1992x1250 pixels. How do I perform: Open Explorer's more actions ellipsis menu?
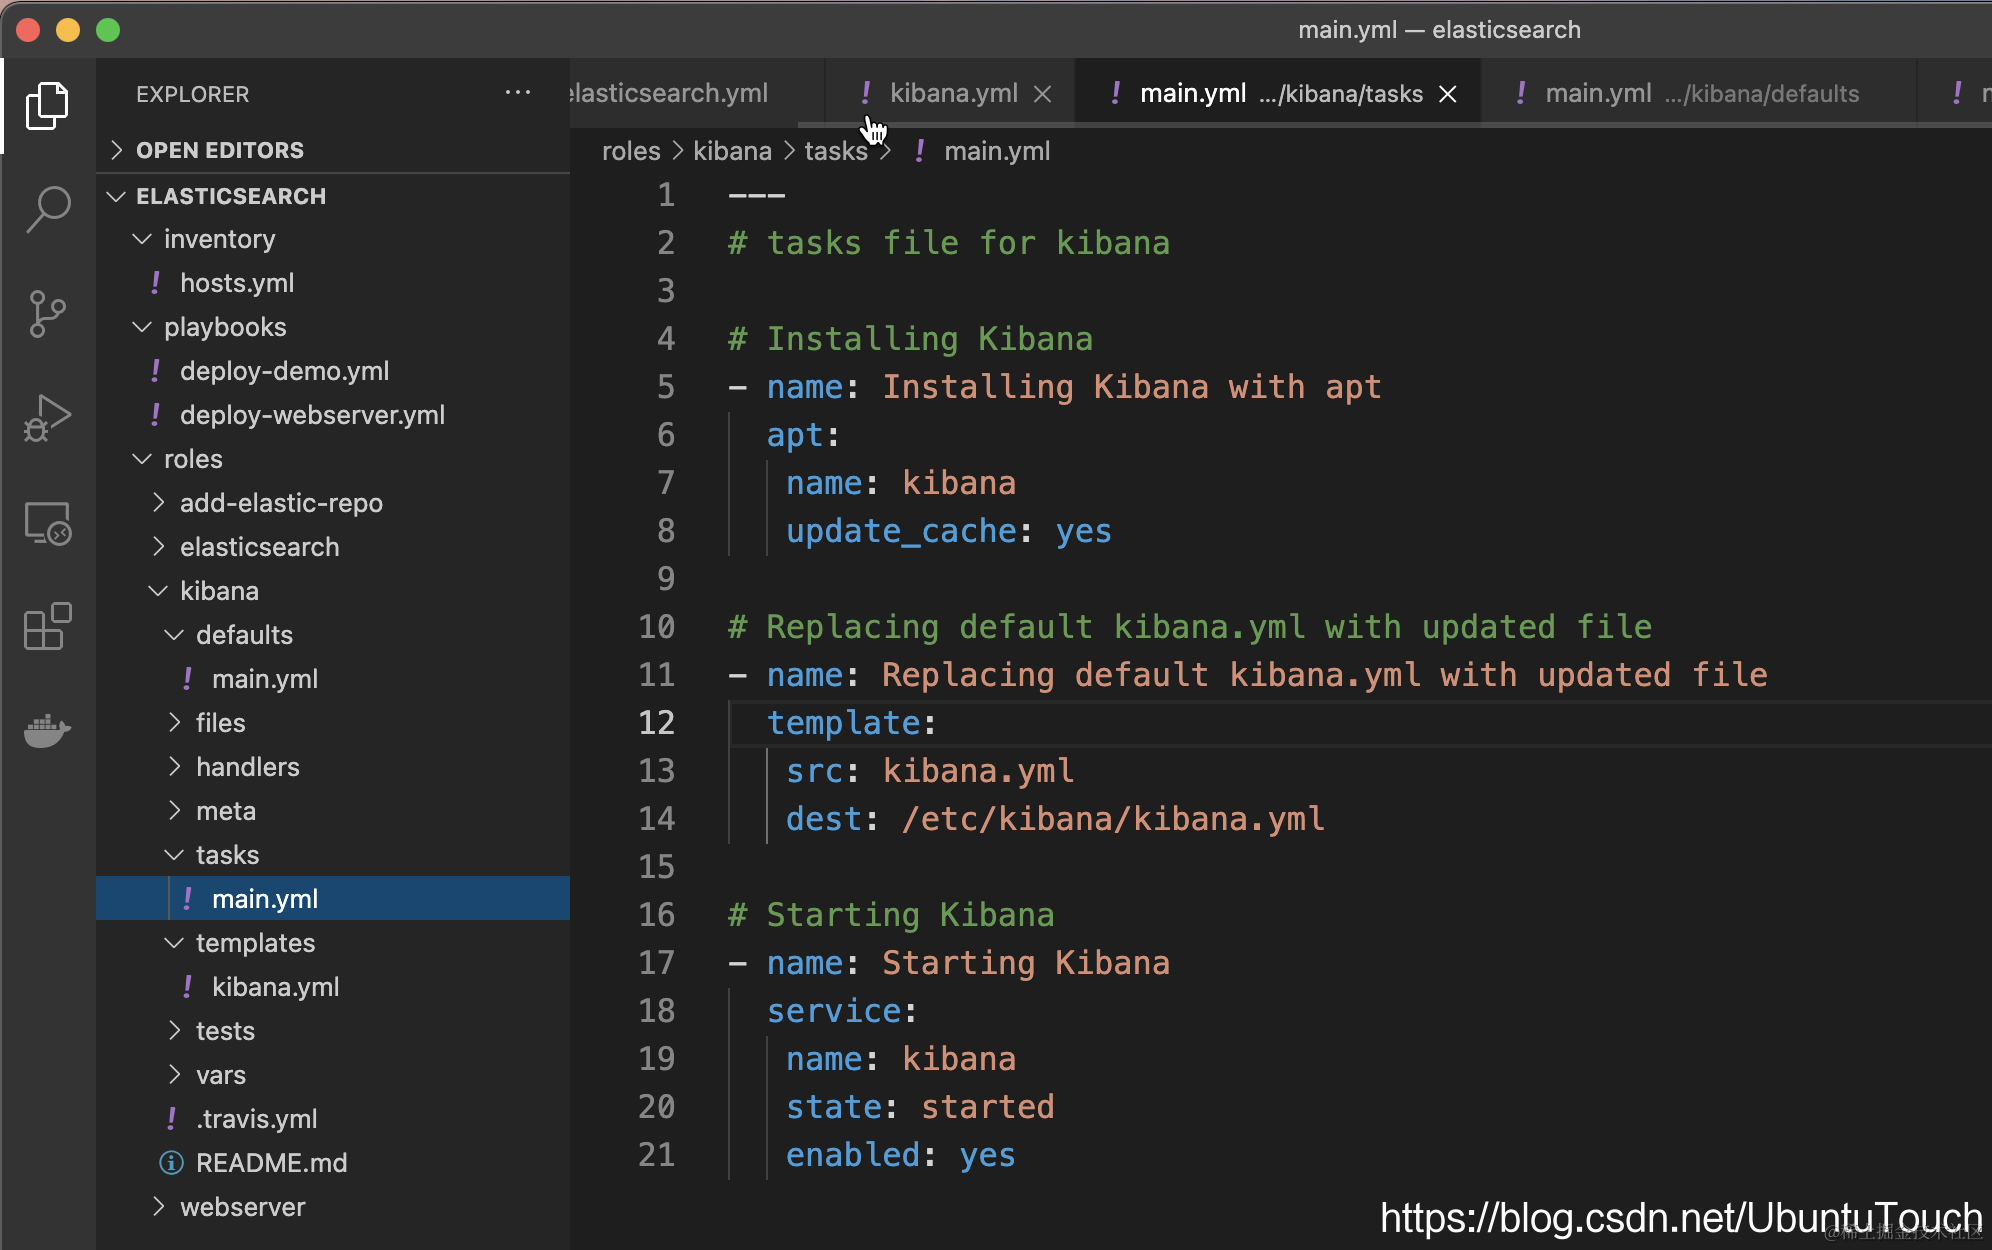click(x=517, y=93)
